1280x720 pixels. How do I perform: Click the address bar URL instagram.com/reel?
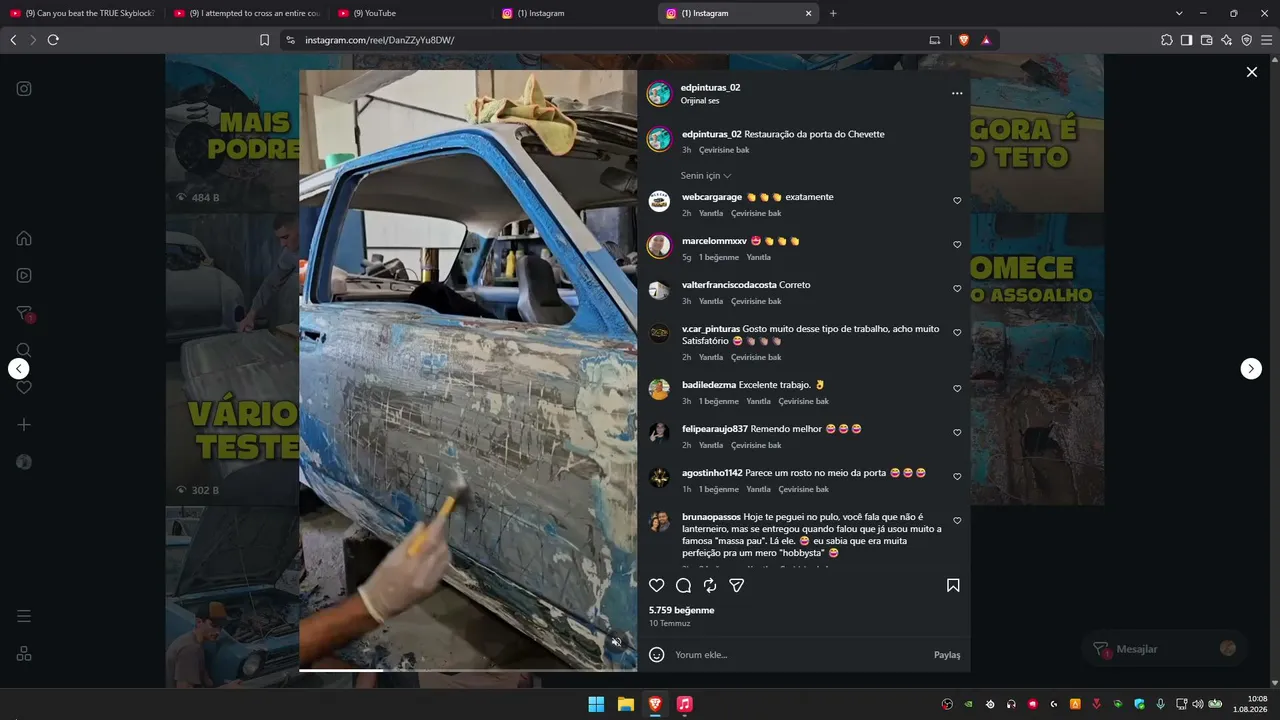pos(380,40)
